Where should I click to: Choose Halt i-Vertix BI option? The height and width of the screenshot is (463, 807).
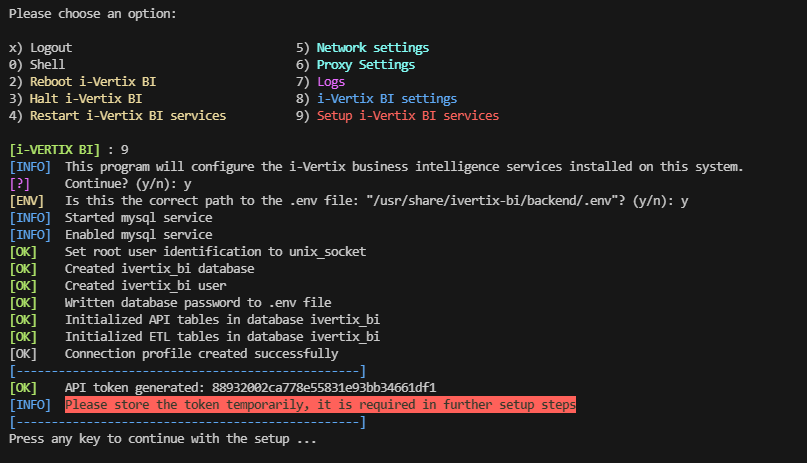[75, 99]
